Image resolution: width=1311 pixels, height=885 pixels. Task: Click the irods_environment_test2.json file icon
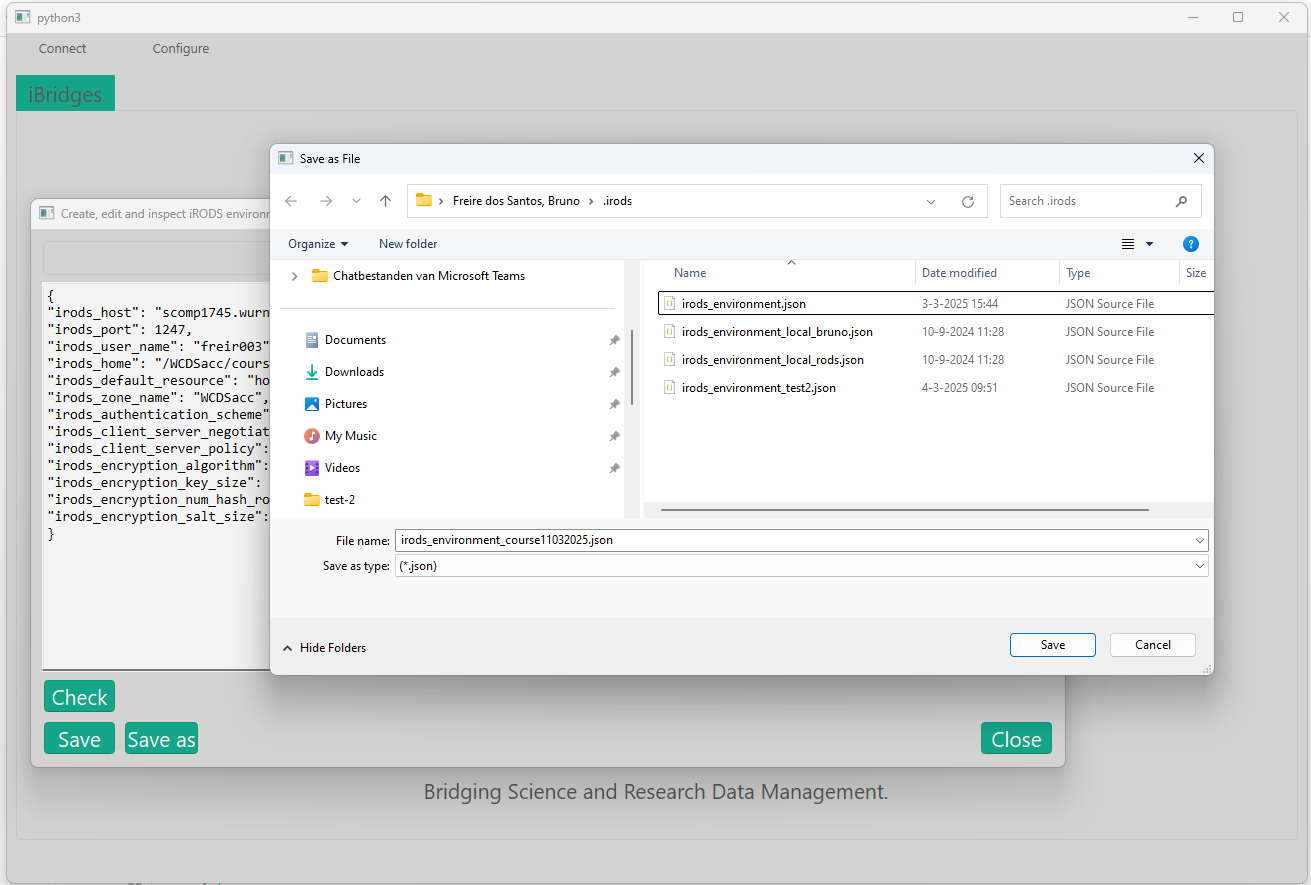670,388
